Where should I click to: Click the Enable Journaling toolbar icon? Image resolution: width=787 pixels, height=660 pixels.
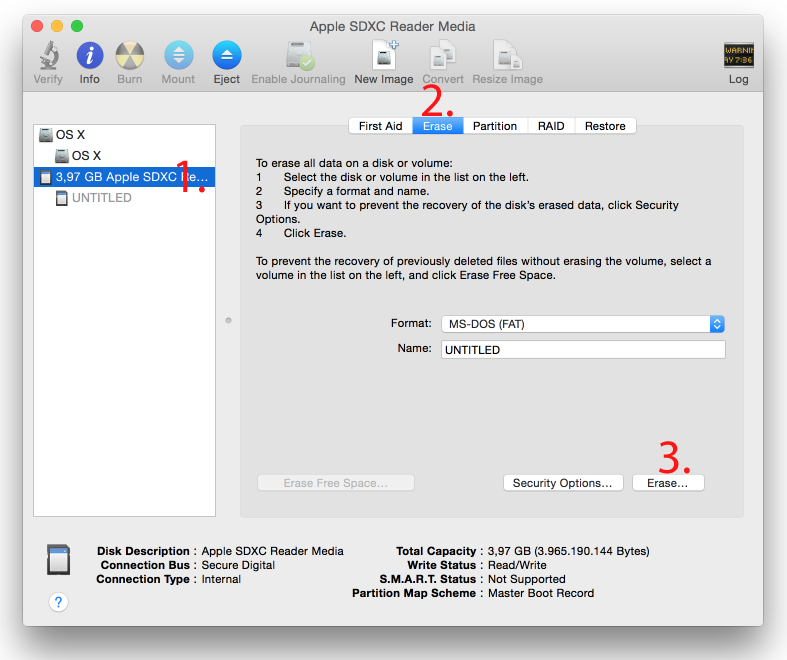pyautogui.click(x=300, y=55)
